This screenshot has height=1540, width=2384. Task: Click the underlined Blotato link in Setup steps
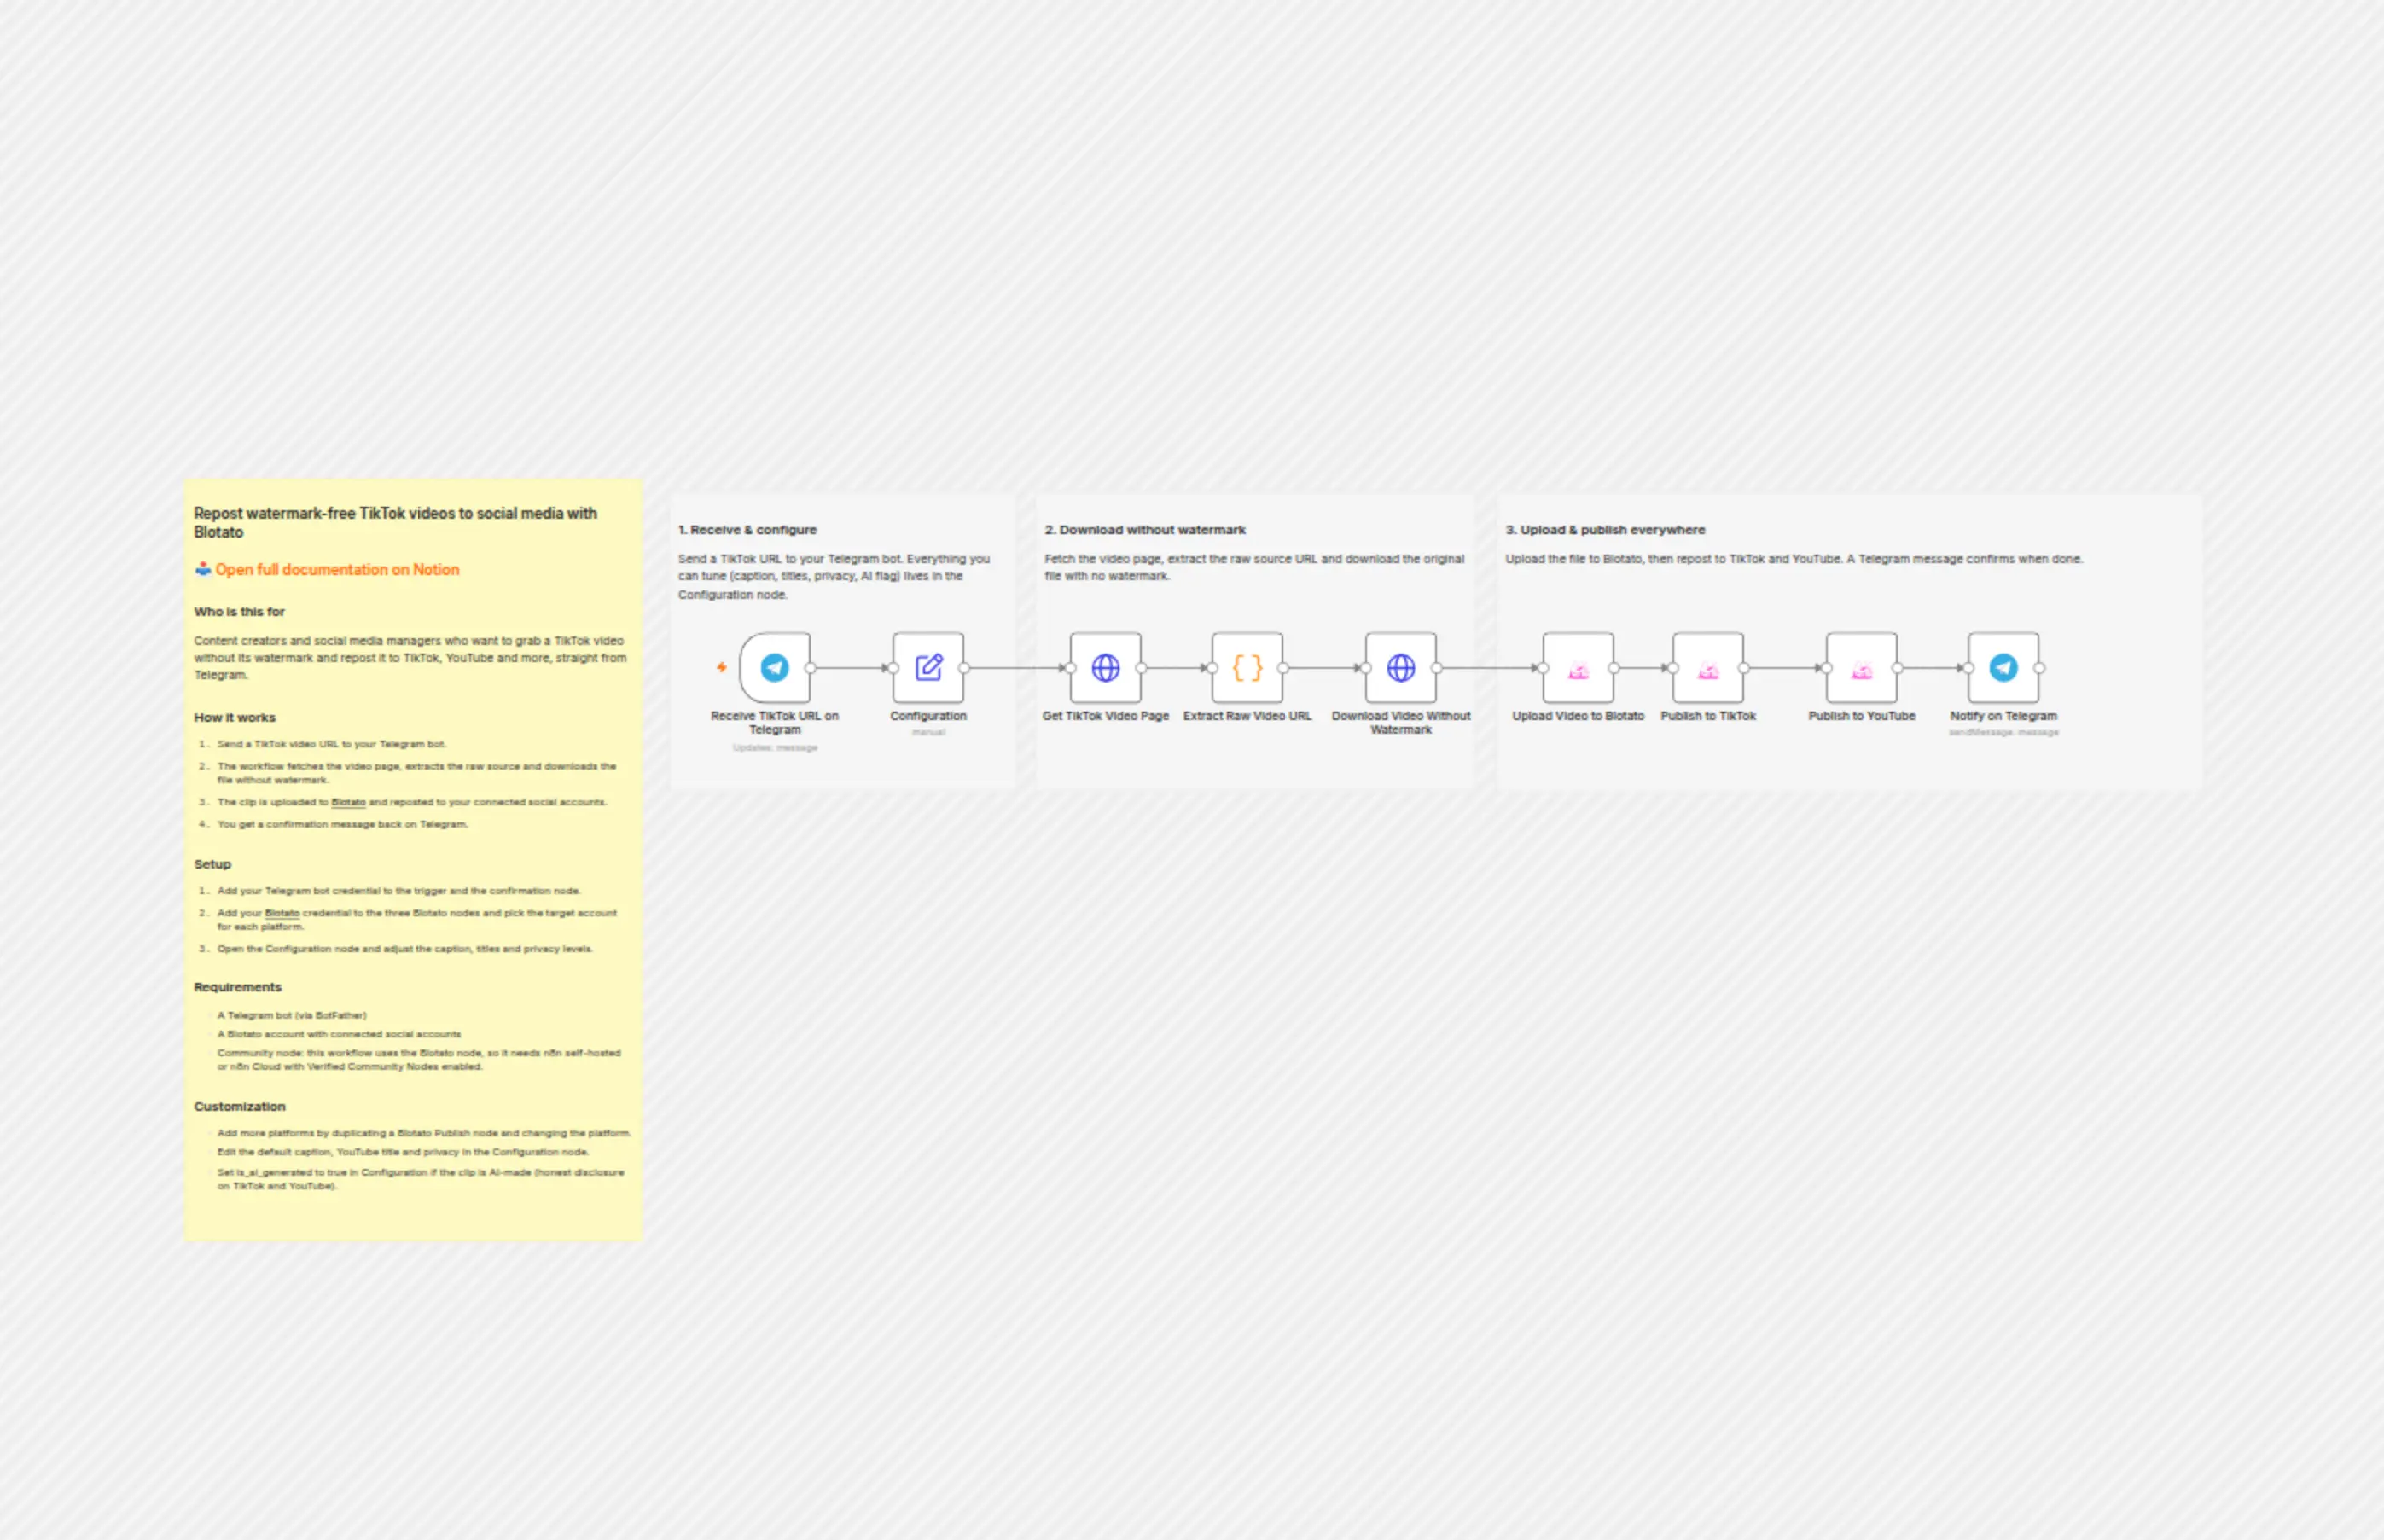pyautogui.click(x=282, y=913)
